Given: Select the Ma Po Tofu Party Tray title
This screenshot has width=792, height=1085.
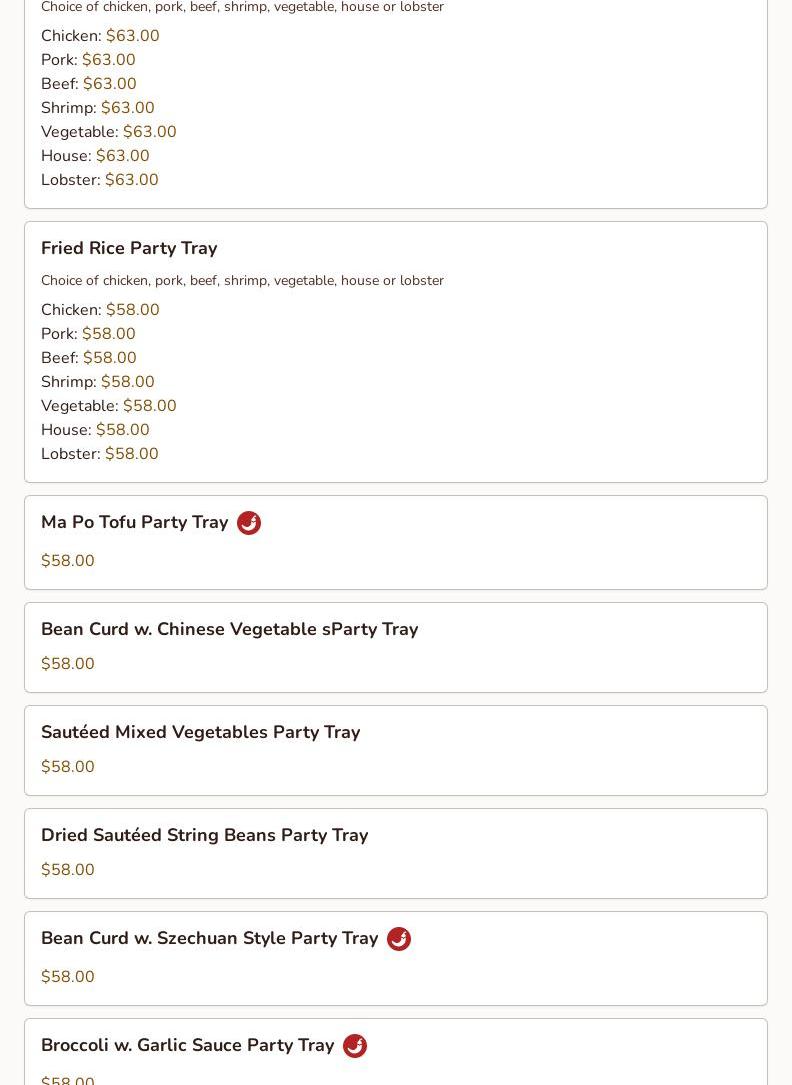Looking at the screenshot, I should click(x=134, y=522).
